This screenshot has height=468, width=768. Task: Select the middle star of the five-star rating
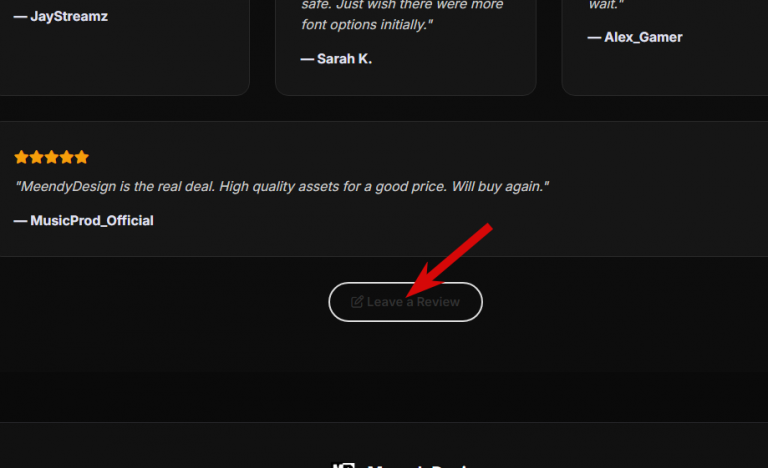[51, 157]
